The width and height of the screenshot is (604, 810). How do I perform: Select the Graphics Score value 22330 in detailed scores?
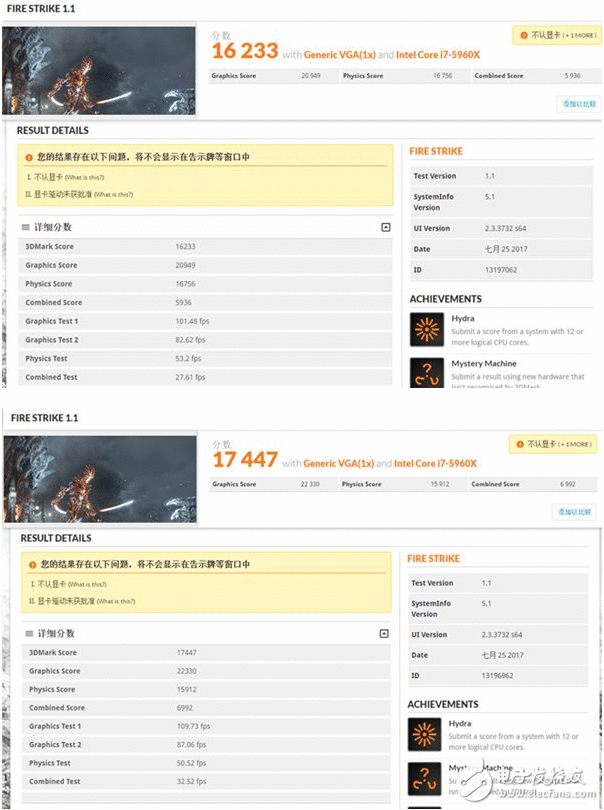[187, 671]
